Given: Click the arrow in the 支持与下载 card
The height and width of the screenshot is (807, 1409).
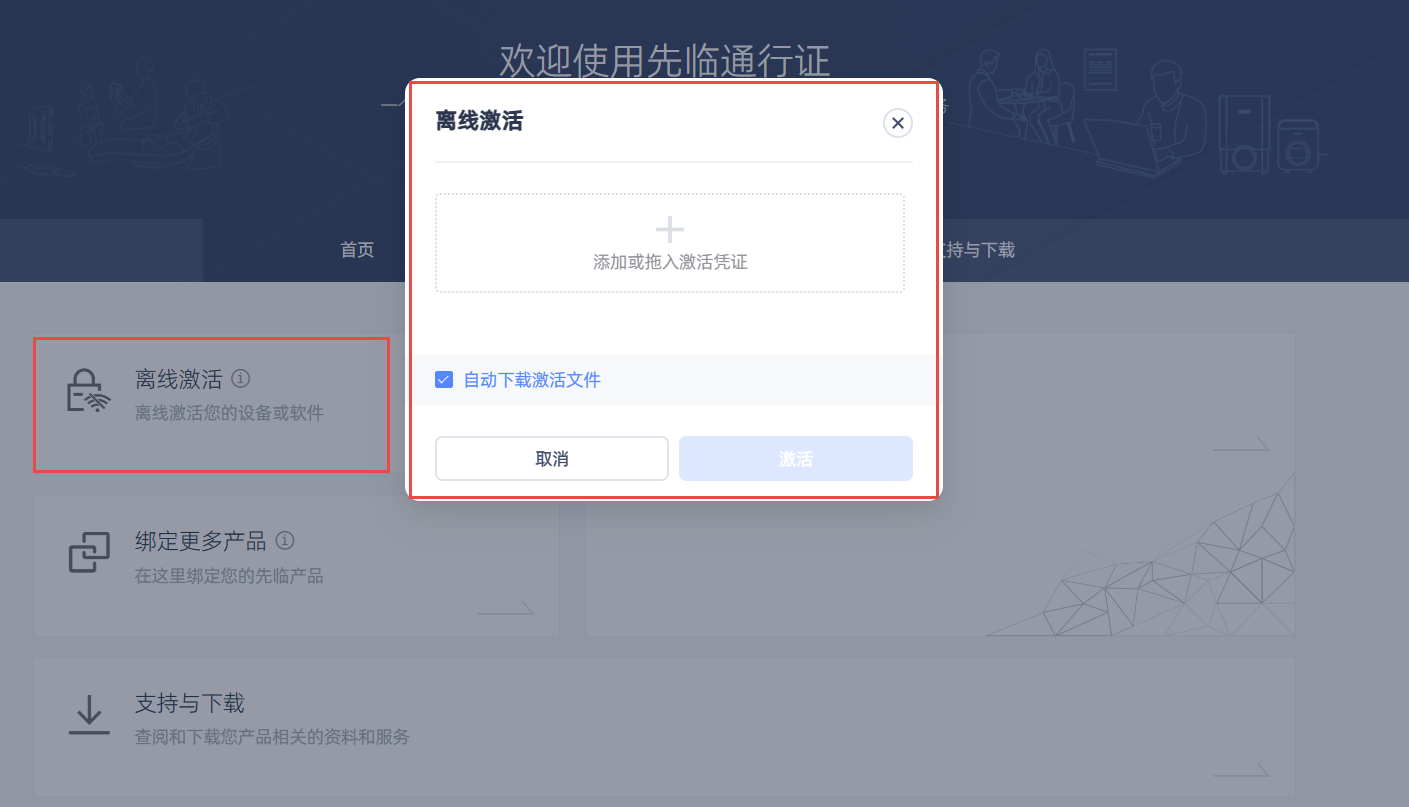Looking at the screenshot, I should click(1240, 771).
